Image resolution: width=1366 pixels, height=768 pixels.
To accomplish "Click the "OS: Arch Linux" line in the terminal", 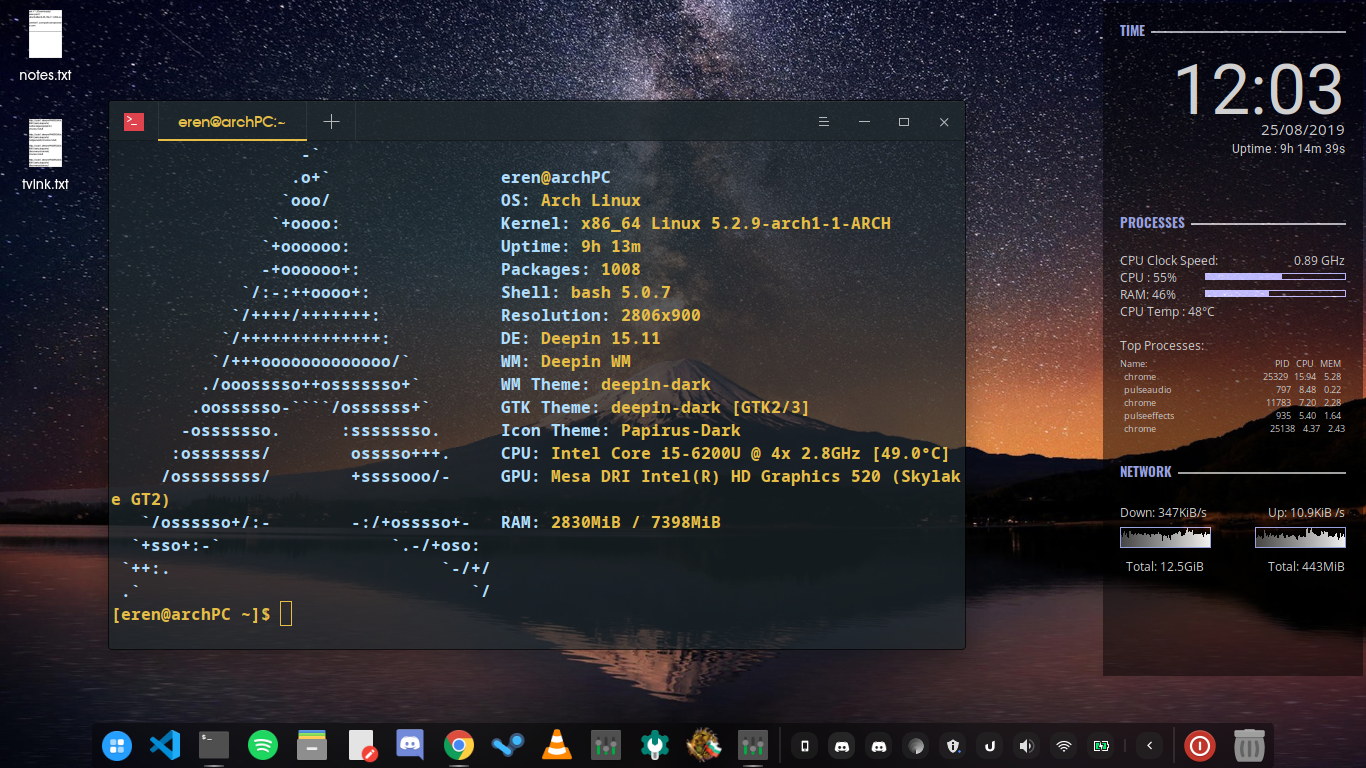I will 571,200.
